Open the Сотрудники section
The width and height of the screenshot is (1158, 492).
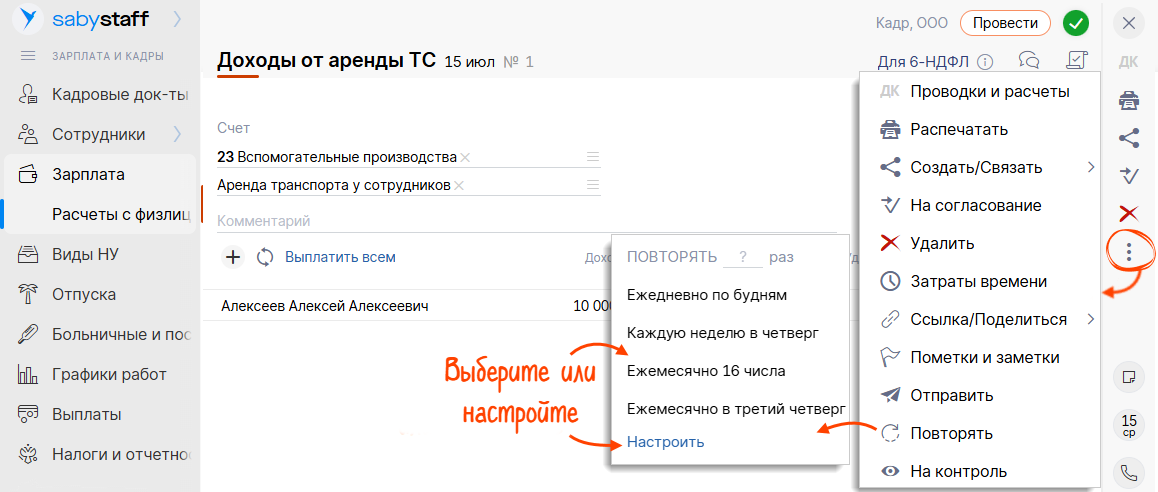pos(98,134)
